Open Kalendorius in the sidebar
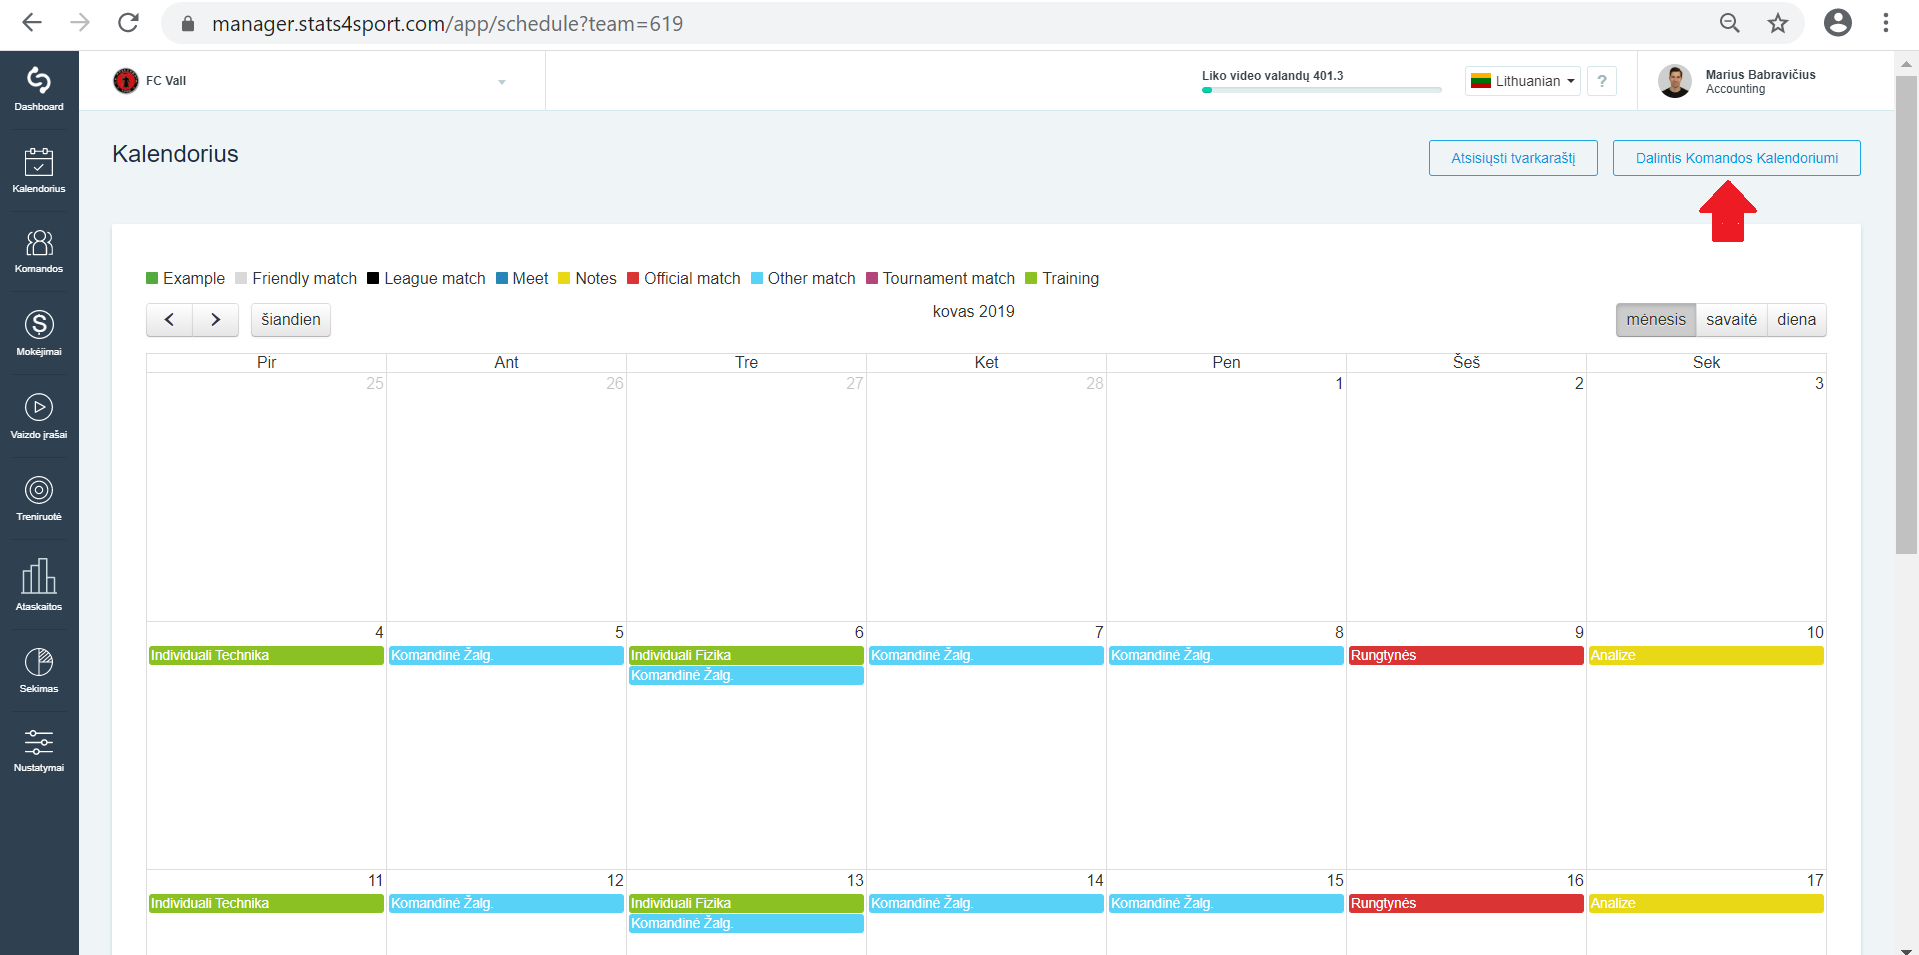This screenshot has width=1919, height=955. pyautogui.click(x=39, y=170)
